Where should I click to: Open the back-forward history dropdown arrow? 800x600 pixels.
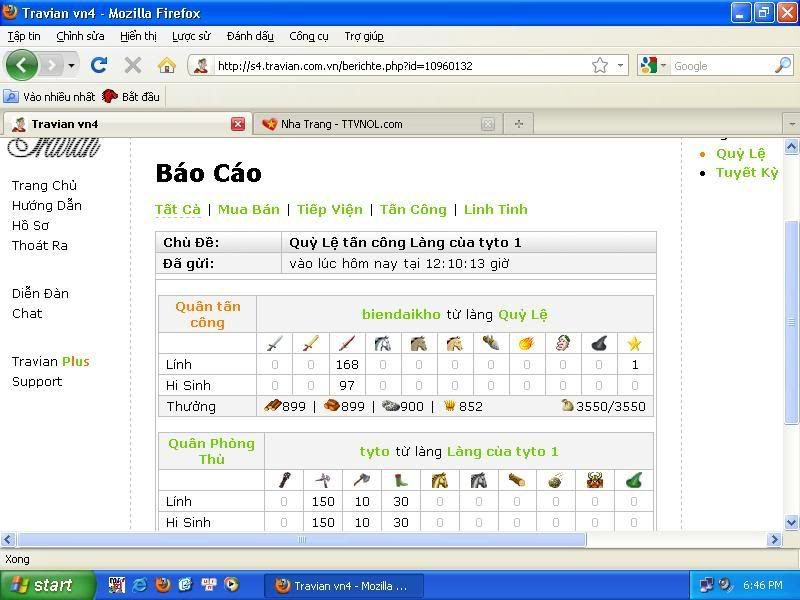(x=71, y=65)
